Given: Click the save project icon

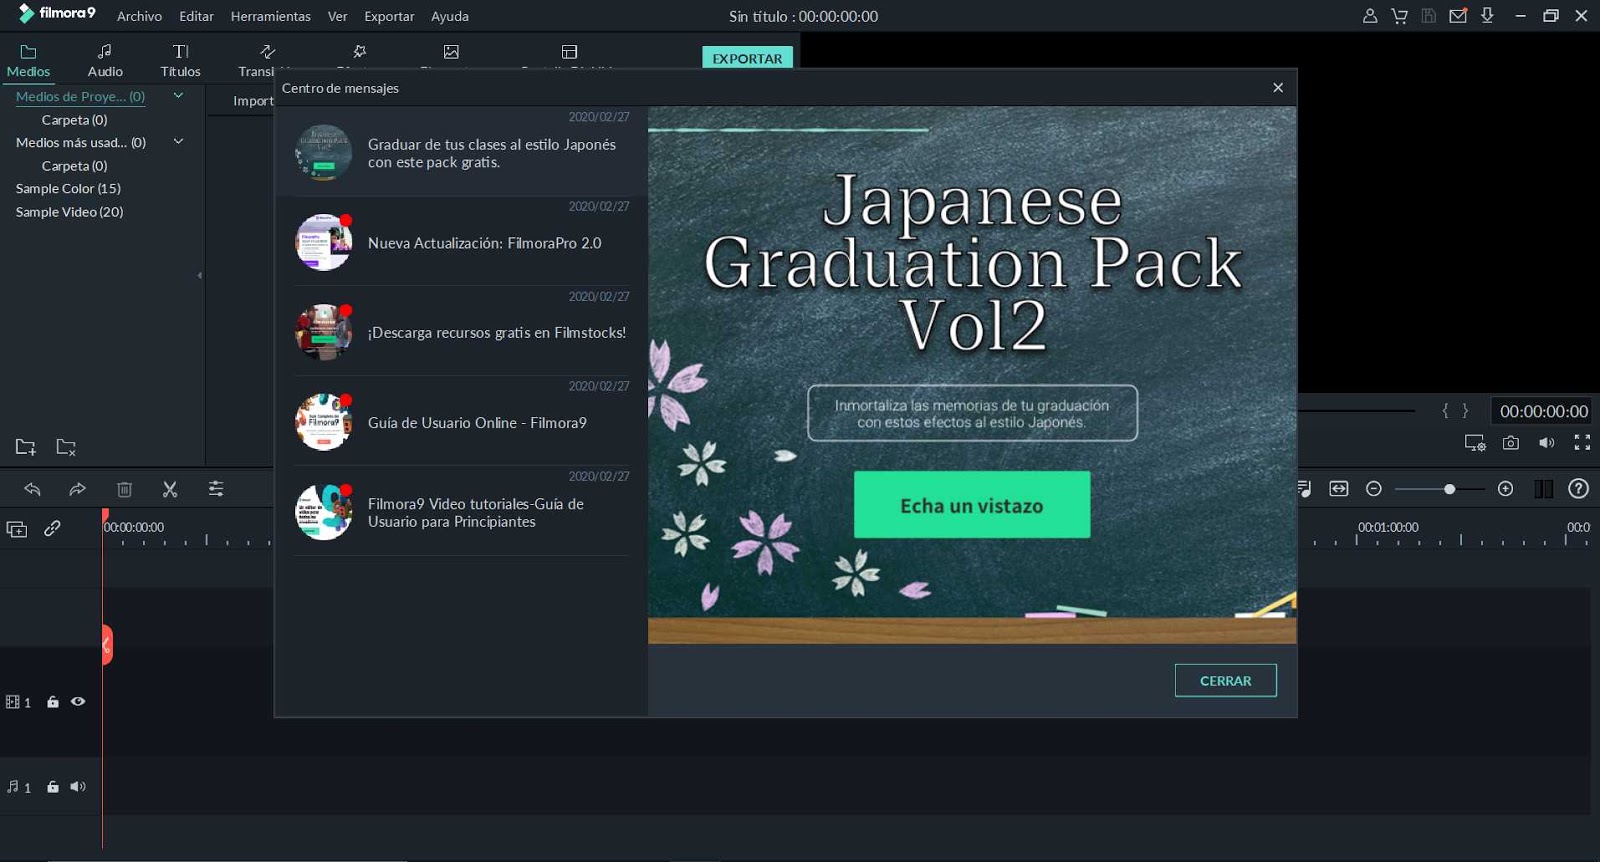Looking at the screenshot, I should [1429, 16].
